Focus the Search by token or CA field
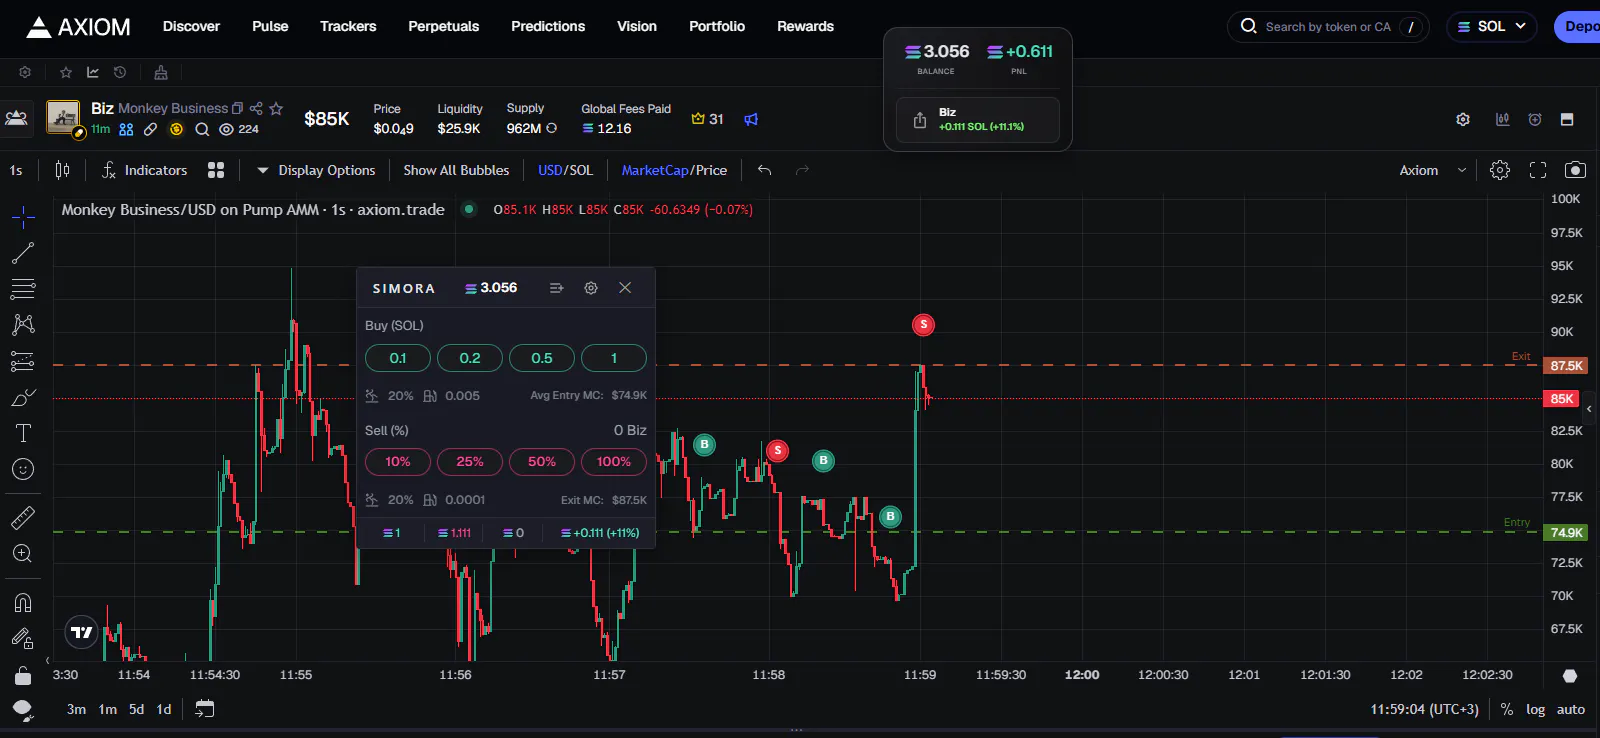The width and height of the screenshot is (1600, 738). [x=1328, y=27]
